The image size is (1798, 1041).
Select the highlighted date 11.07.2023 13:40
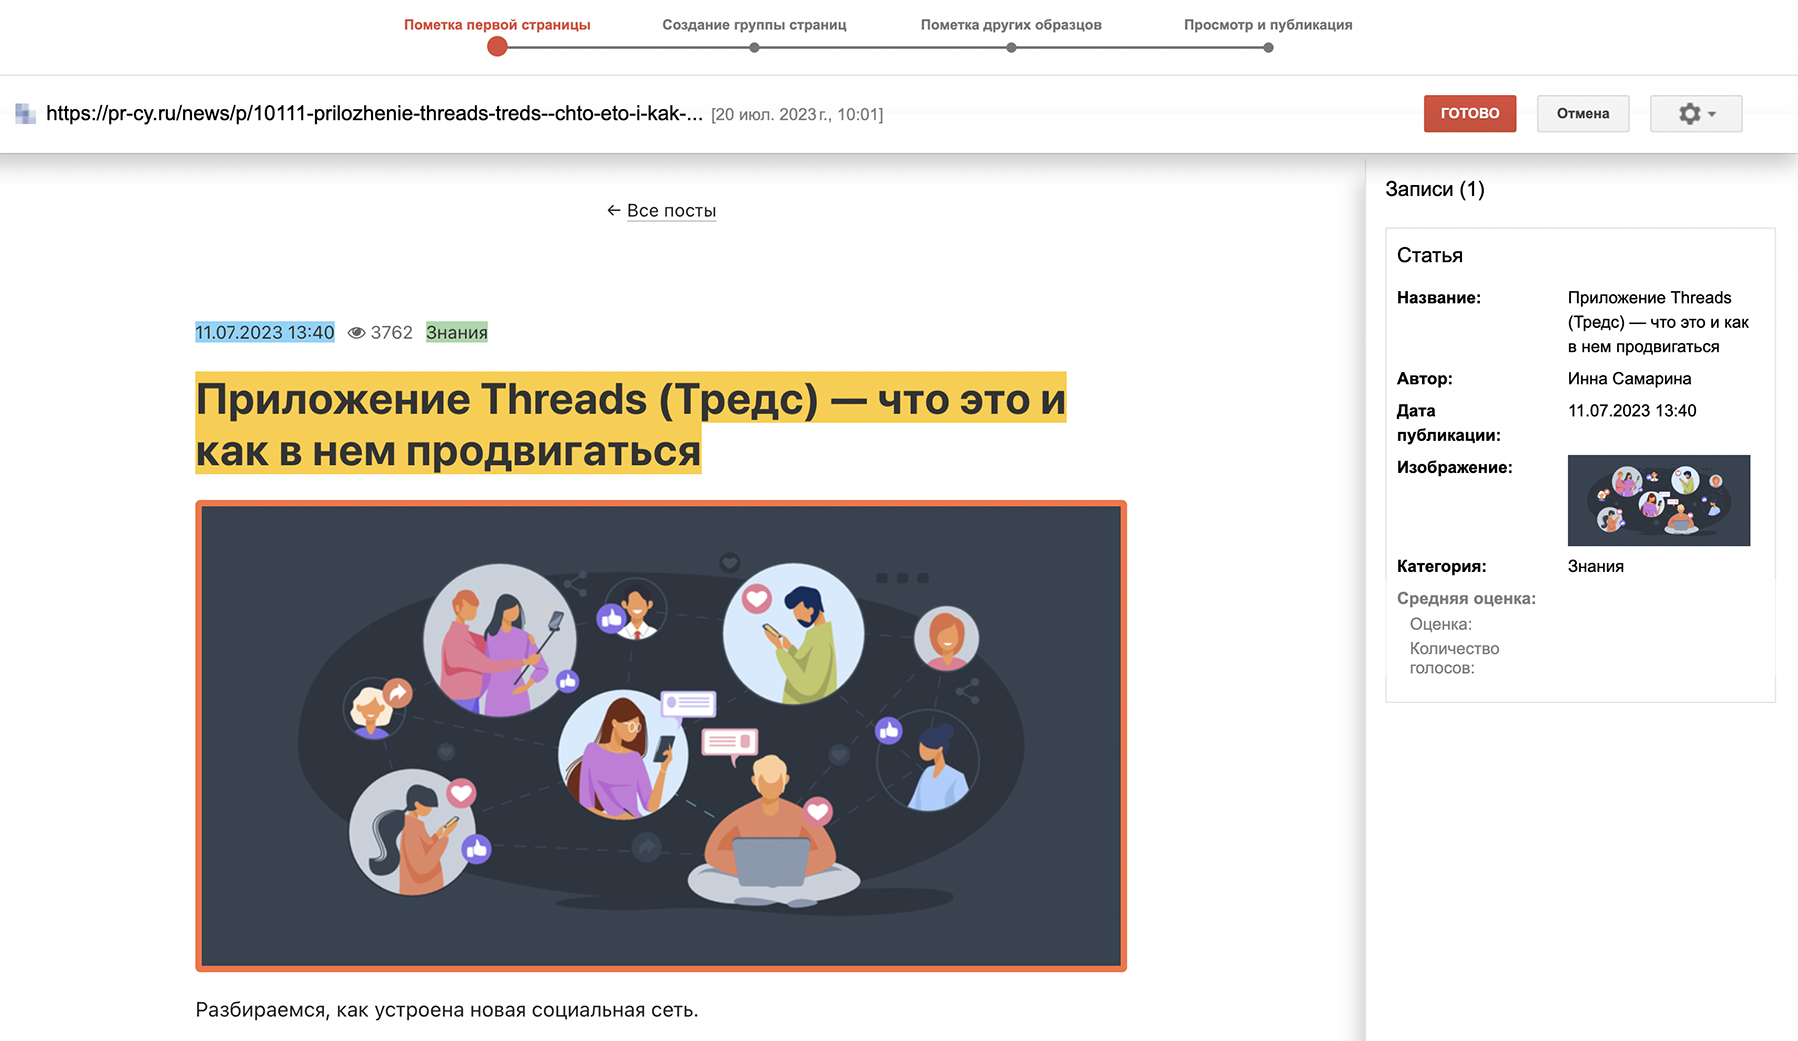tap(264, 333)
